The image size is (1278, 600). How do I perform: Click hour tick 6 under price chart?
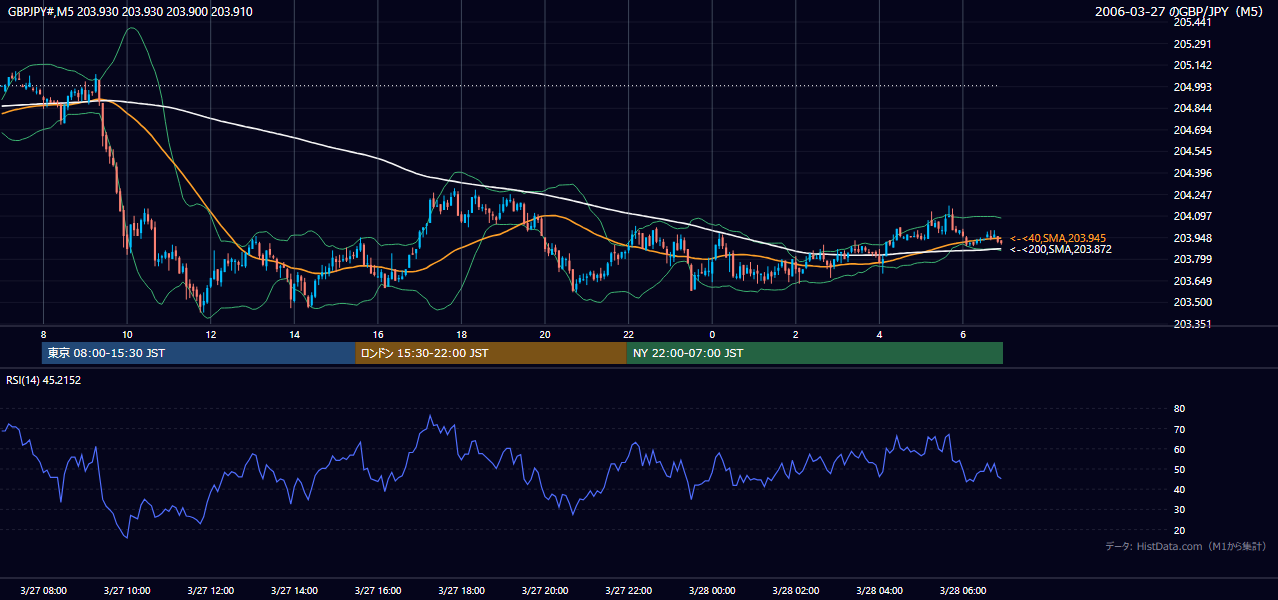point(963,333)
